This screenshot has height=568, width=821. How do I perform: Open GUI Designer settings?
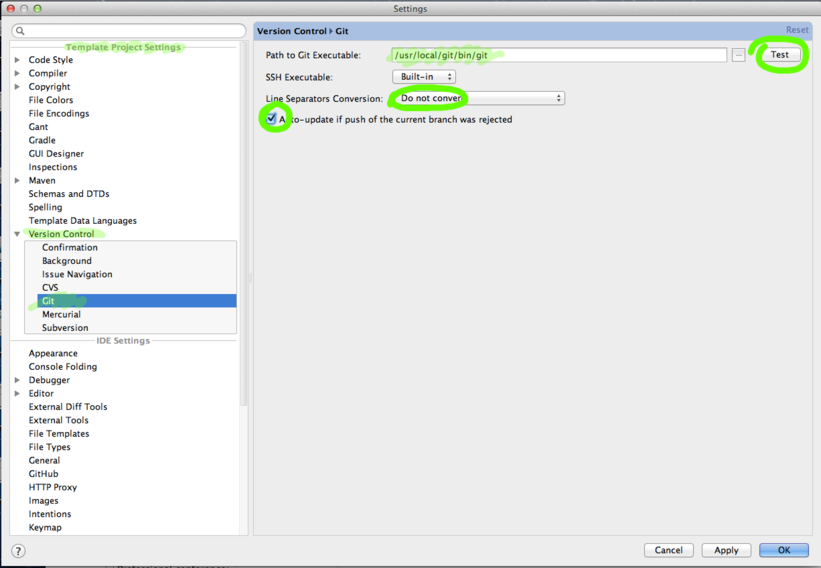pyautogui.click(x=56, y=153)
